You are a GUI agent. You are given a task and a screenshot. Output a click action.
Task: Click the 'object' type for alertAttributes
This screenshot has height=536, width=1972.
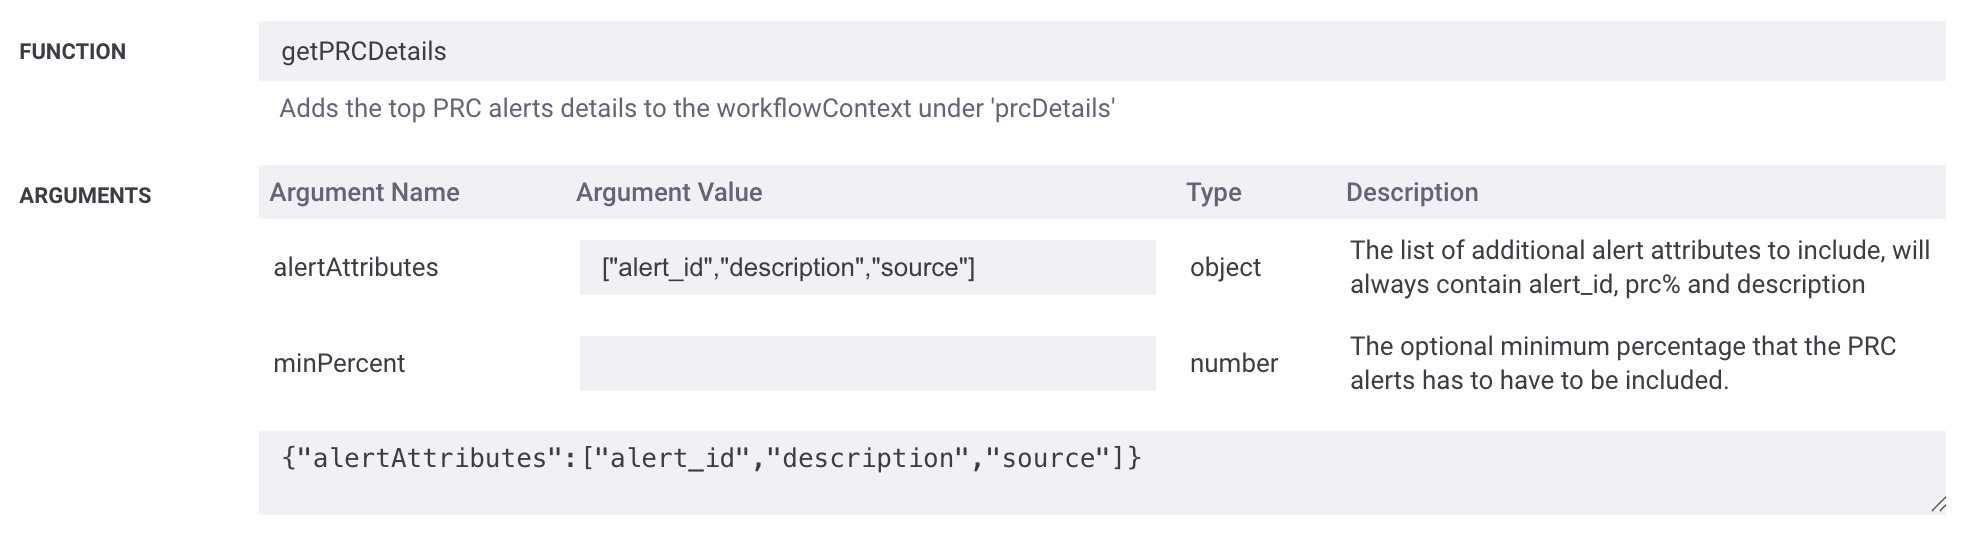[x=1225, y=267]
